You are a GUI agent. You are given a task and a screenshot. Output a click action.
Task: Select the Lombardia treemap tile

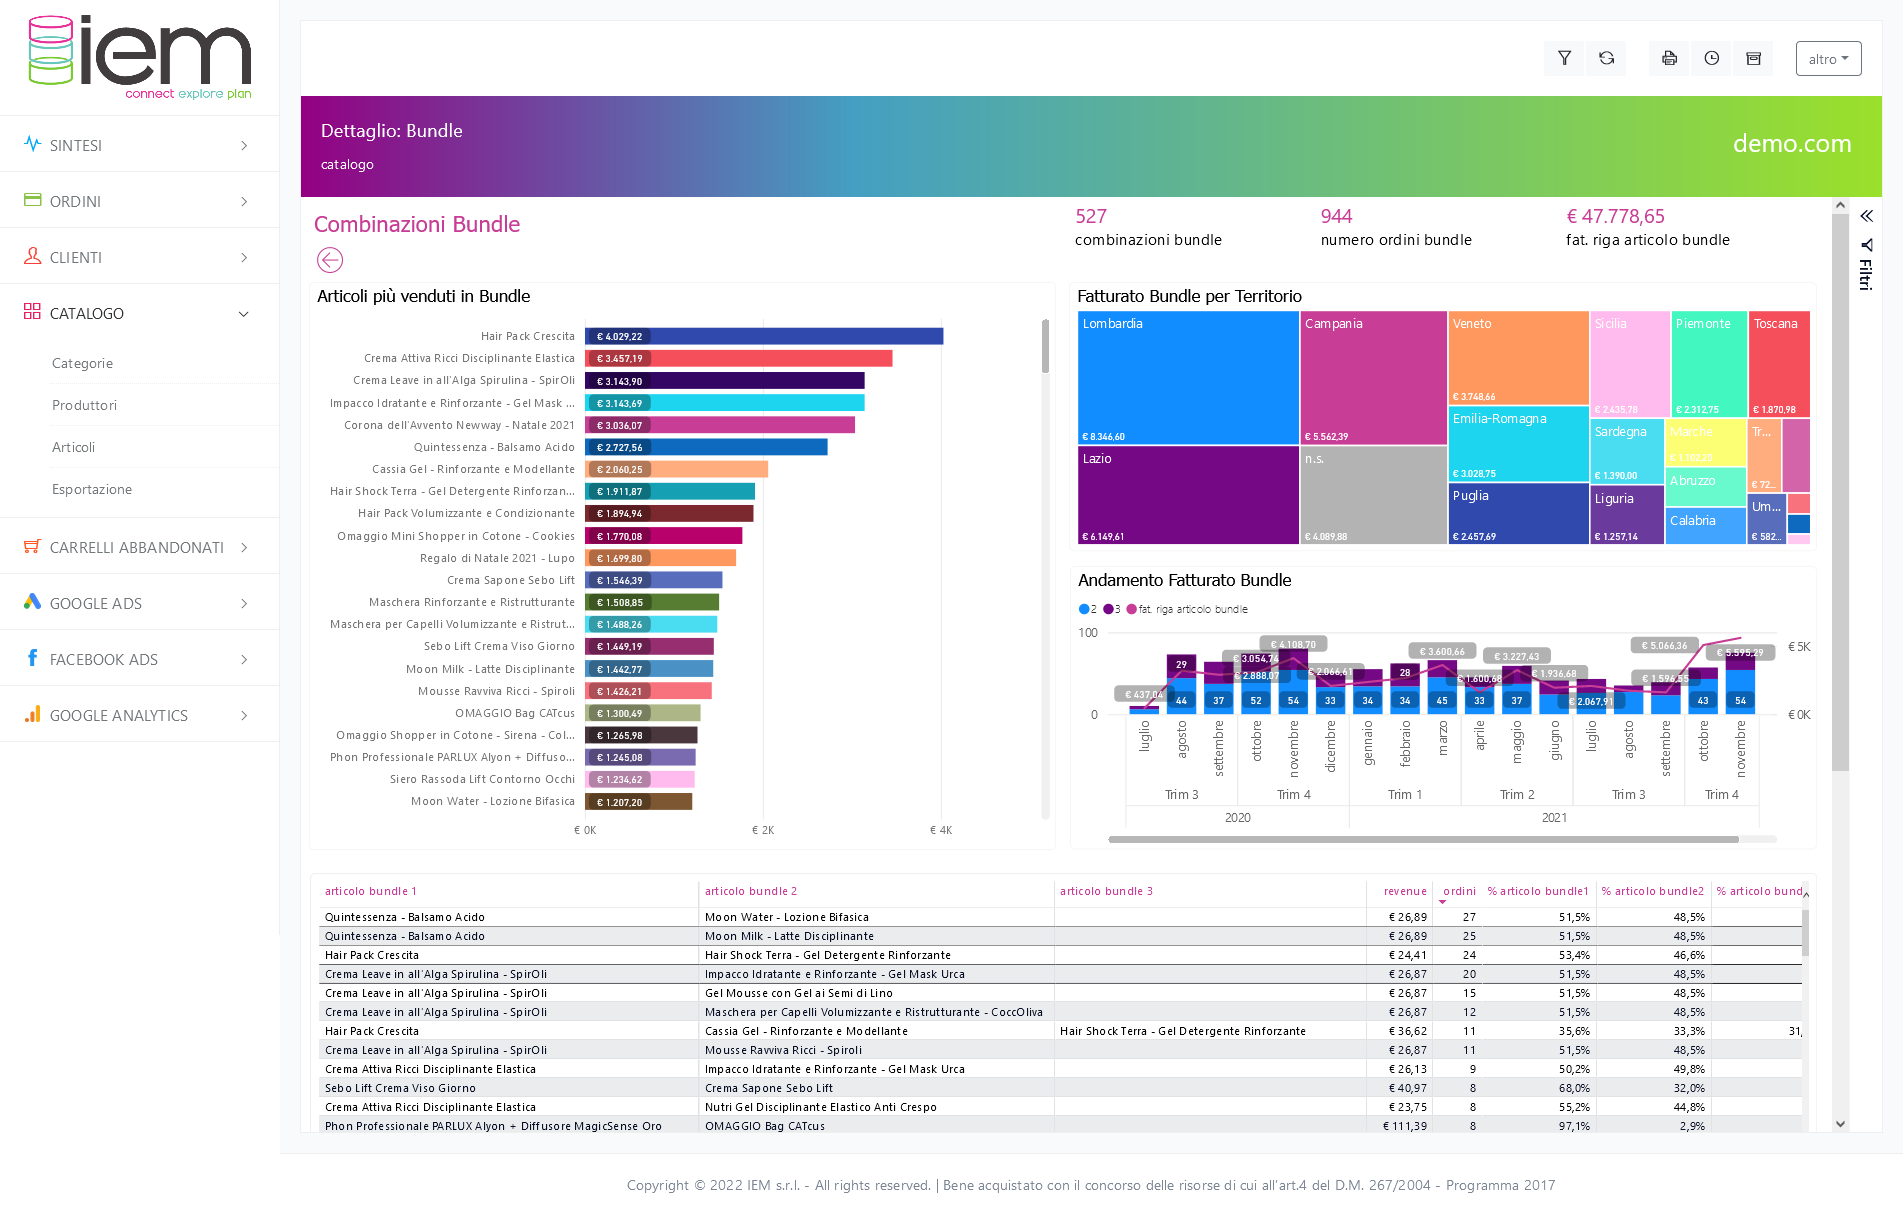tap(1188, 377)
